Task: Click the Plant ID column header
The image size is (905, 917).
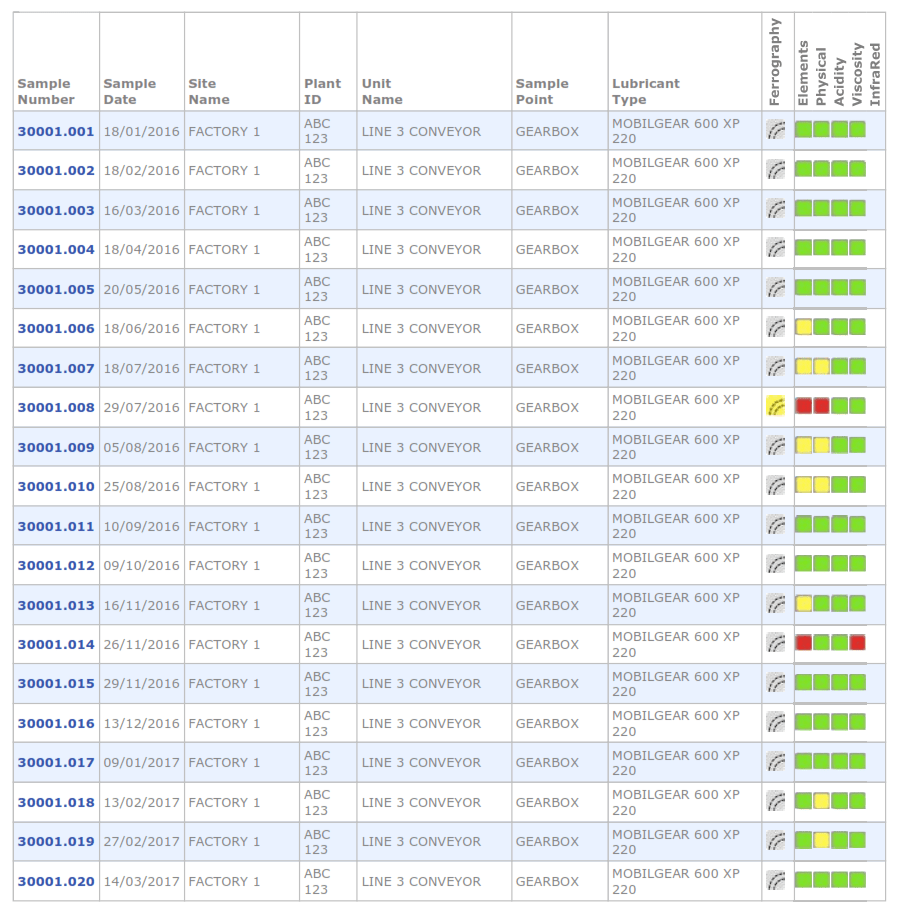Action: pyautogui.click(x=322, y=91)
